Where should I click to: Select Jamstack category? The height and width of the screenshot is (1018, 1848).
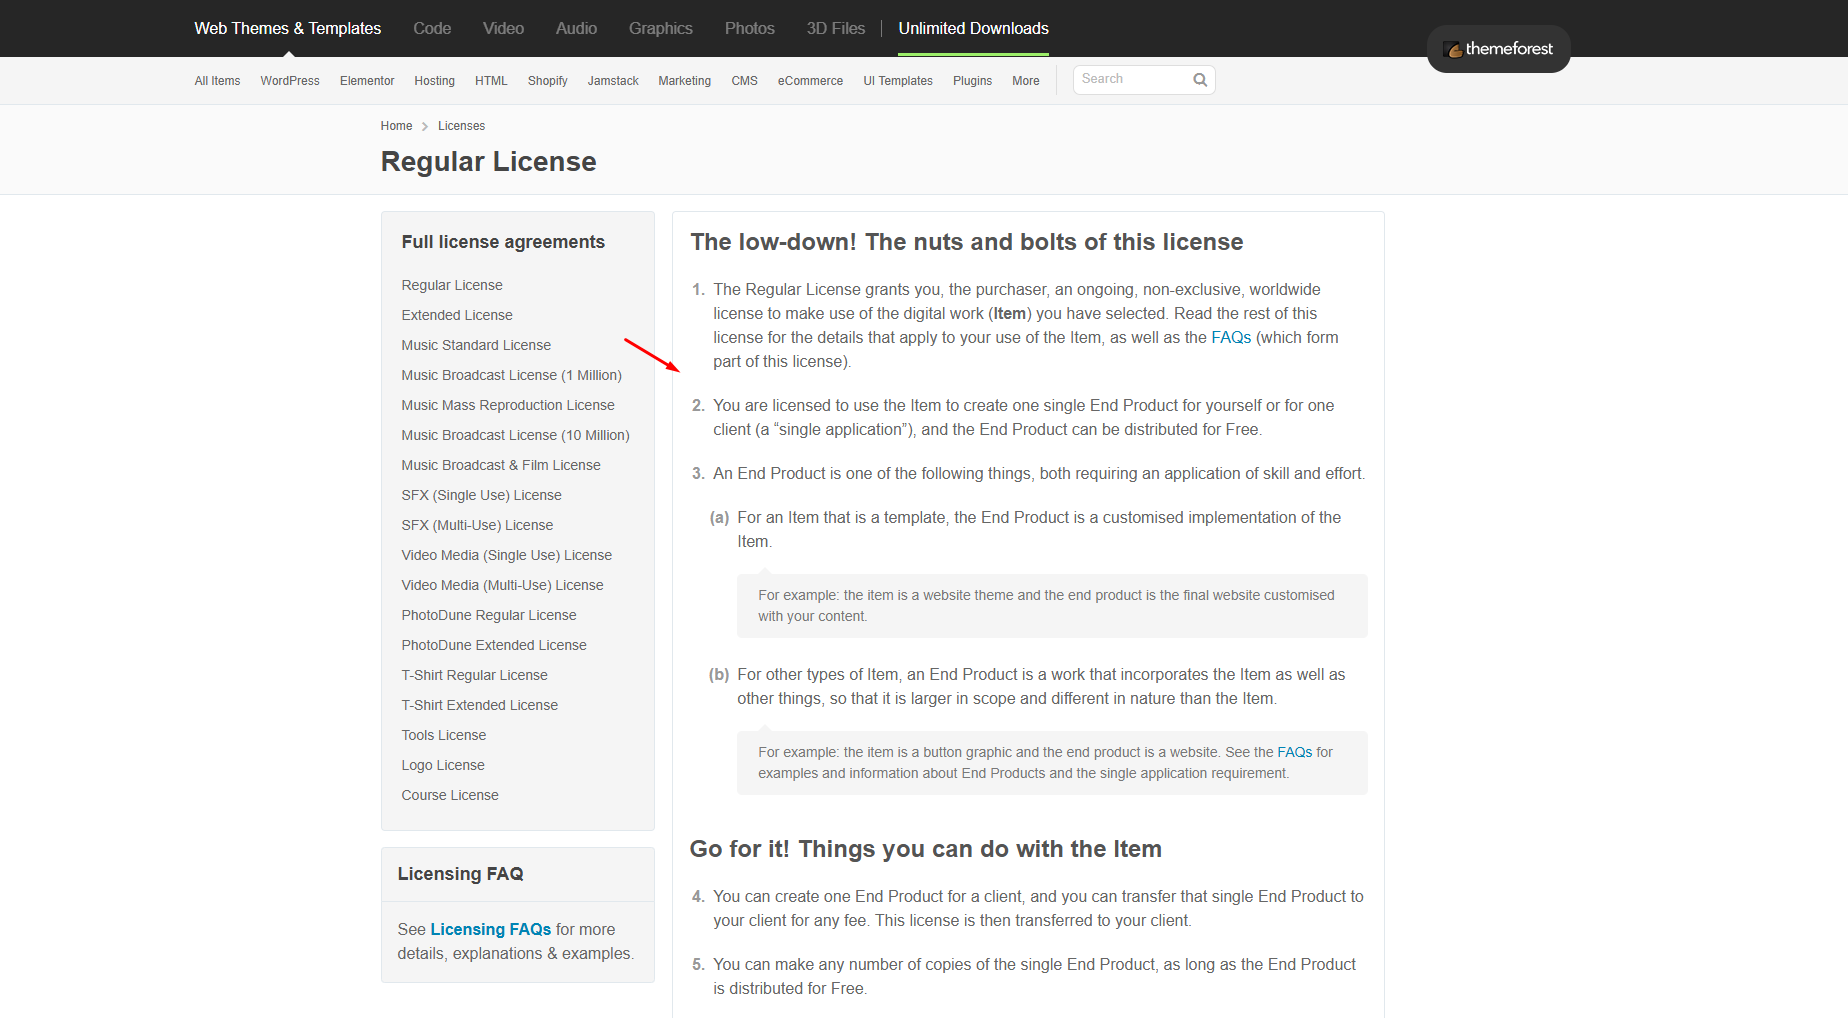point(613,81)
